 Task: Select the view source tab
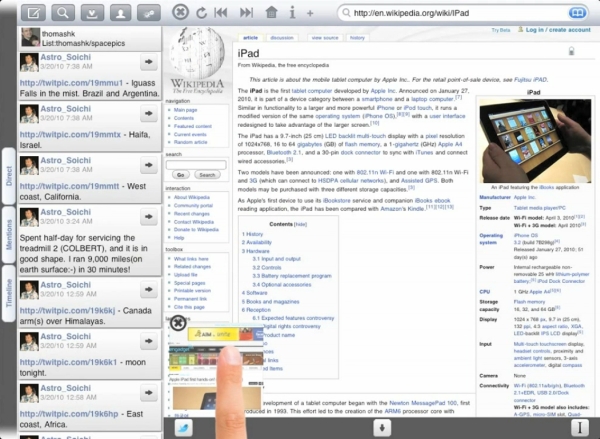(325, 38)
